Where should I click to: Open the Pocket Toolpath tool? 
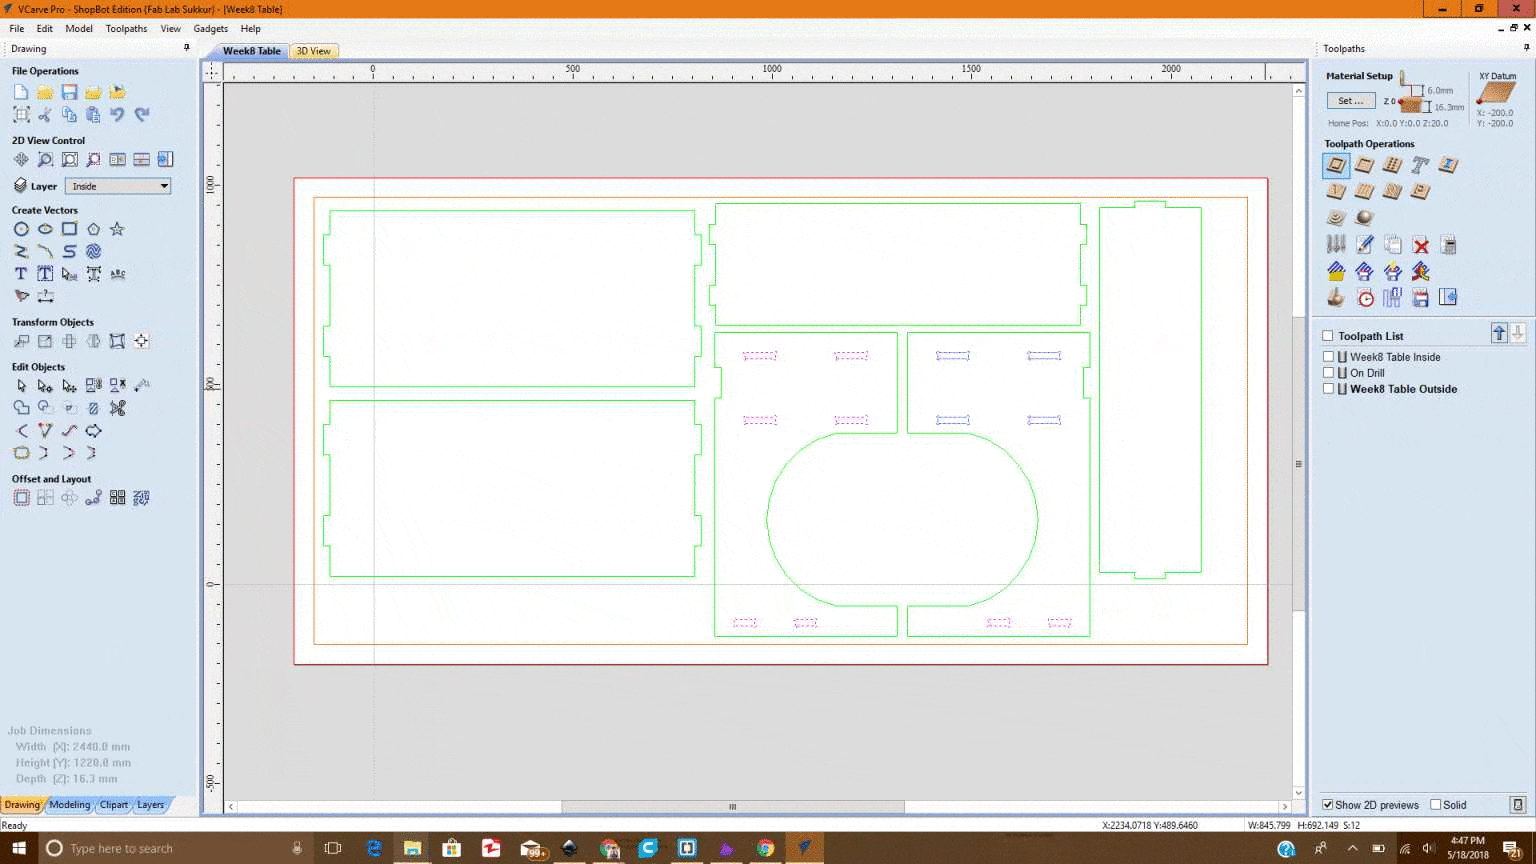[x=1364, y=165]
